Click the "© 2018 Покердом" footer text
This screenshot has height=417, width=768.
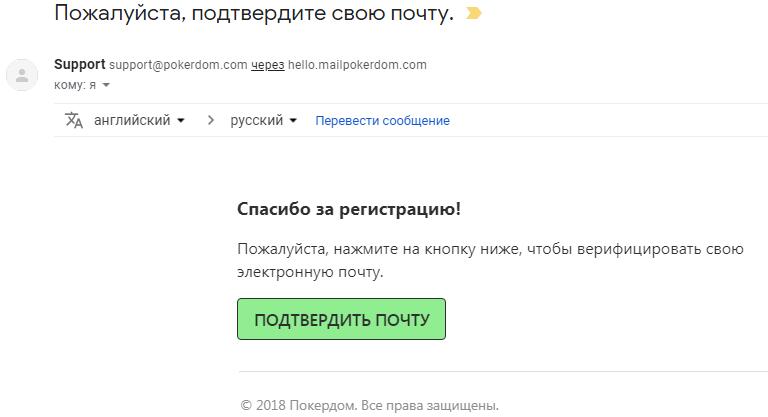(x=369, y=405)
